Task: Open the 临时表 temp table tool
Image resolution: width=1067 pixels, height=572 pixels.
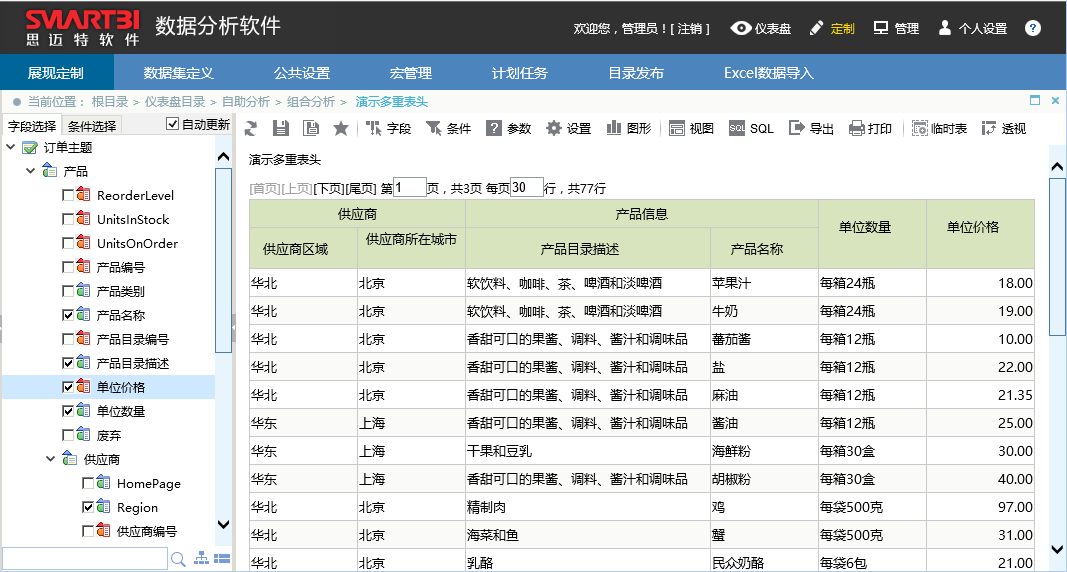Action: [x=940, y=129]
